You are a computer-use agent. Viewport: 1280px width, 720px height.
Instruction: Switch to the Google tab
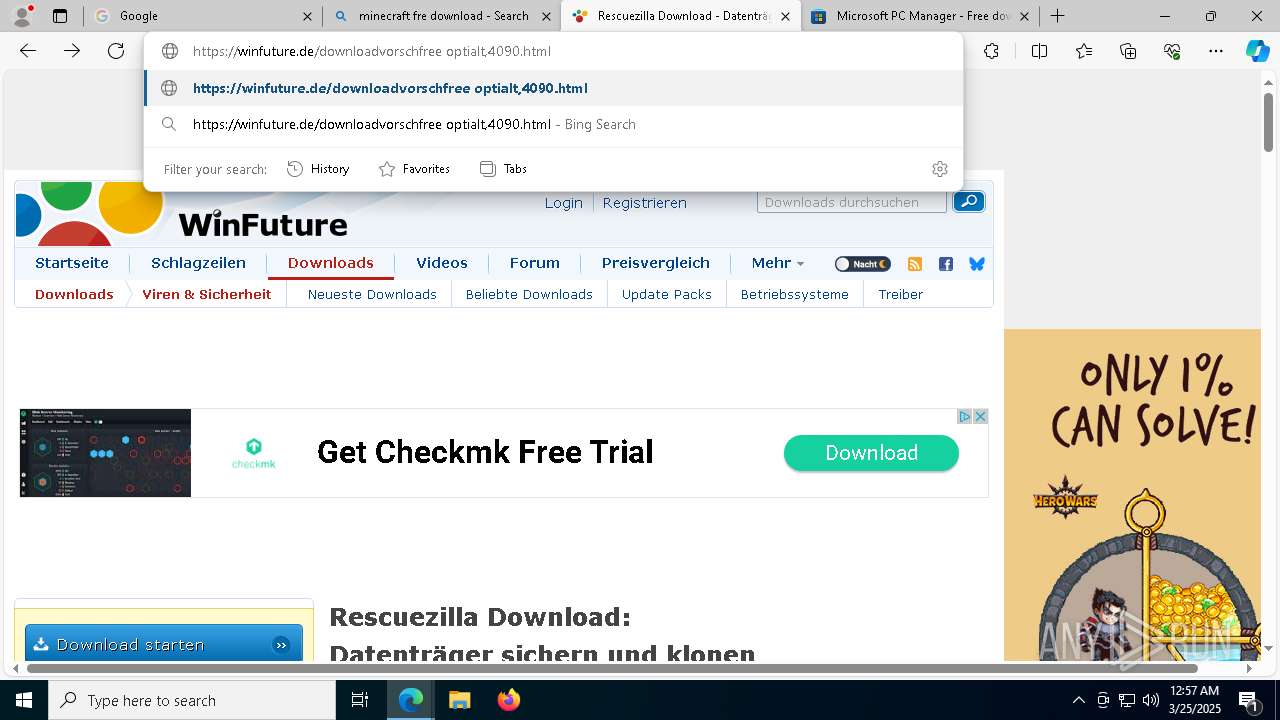204,16
